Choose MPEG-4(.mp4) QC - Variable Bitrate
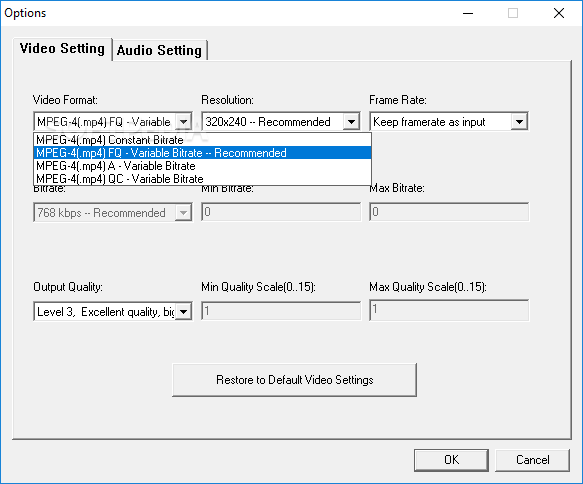 (202, 179)
